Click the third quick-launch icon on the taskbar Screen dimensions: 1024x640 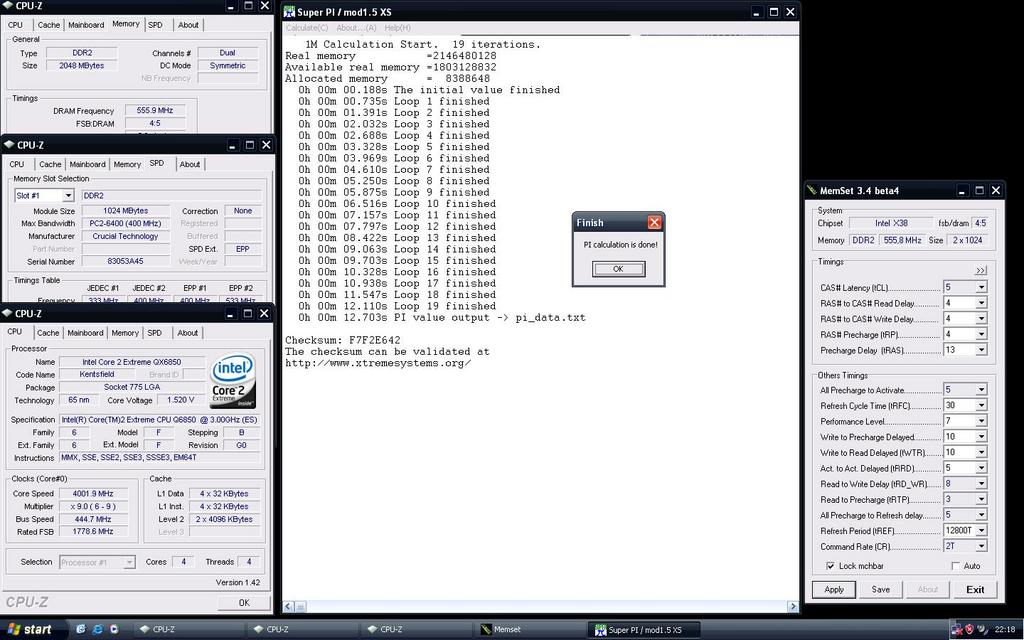[114, 630]
